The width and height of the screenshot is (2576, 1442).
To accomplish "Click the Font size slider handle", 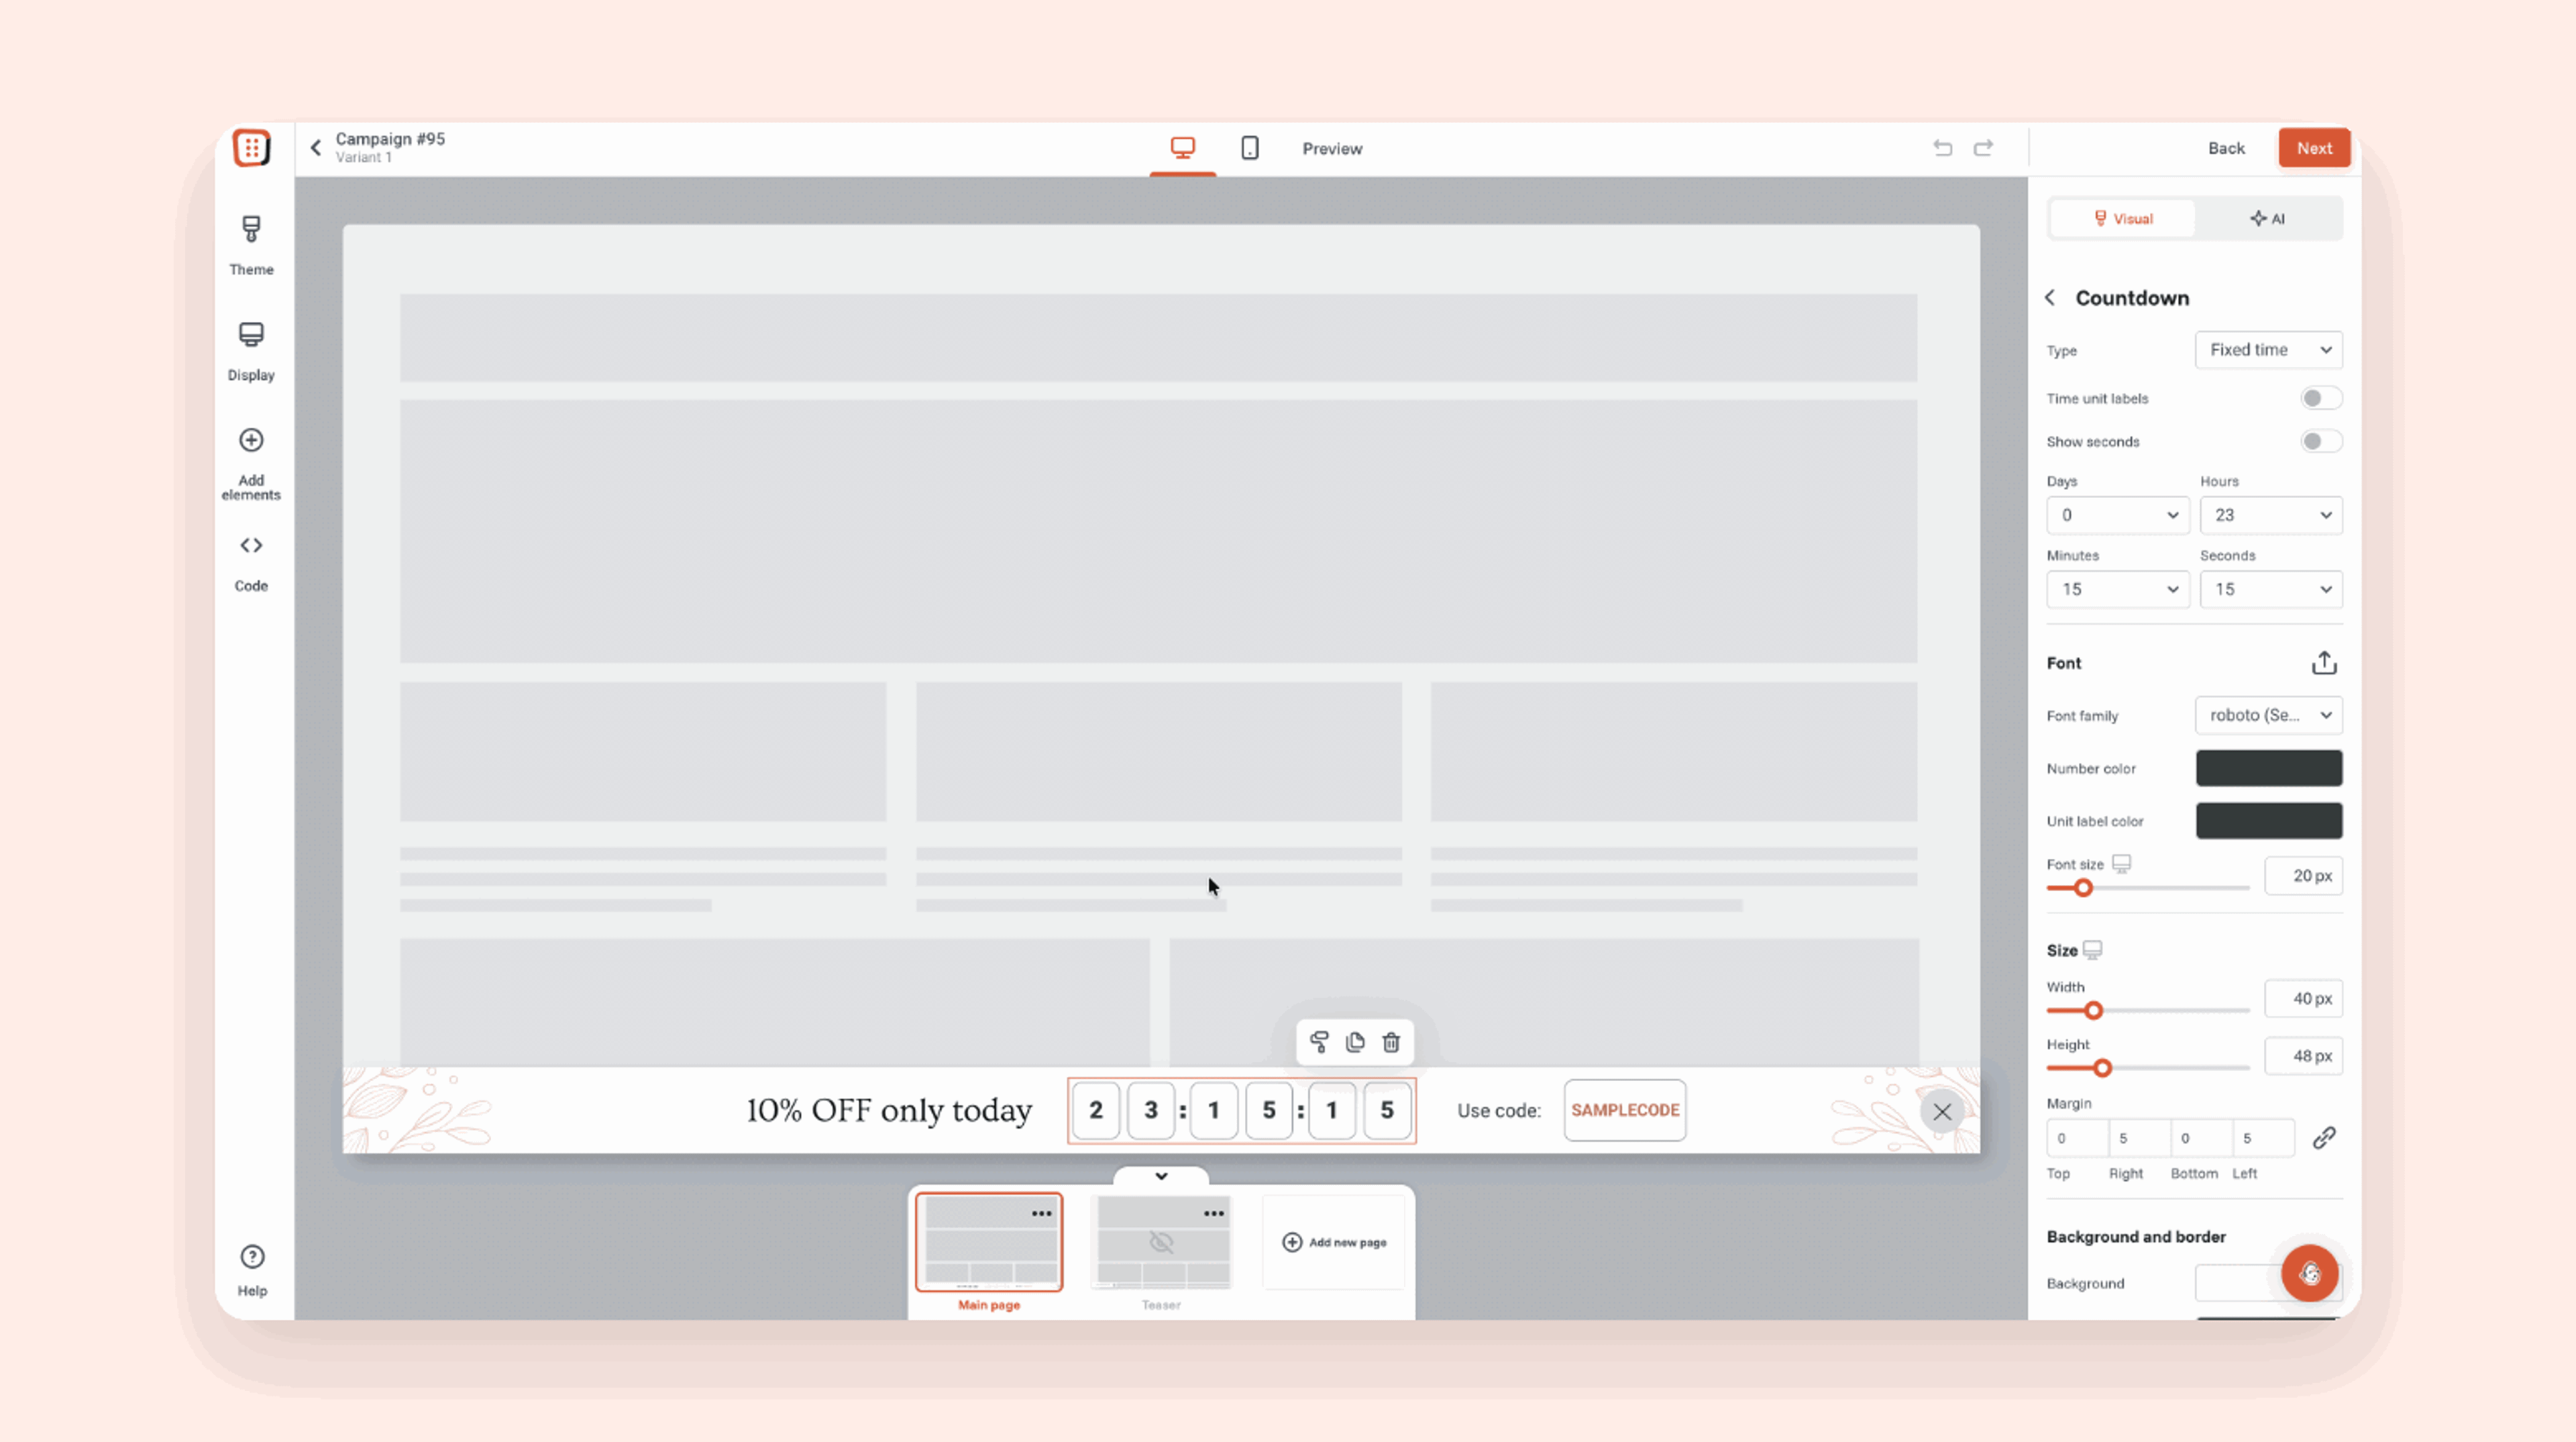I will pyautogui.click(x=2083, y=888).
